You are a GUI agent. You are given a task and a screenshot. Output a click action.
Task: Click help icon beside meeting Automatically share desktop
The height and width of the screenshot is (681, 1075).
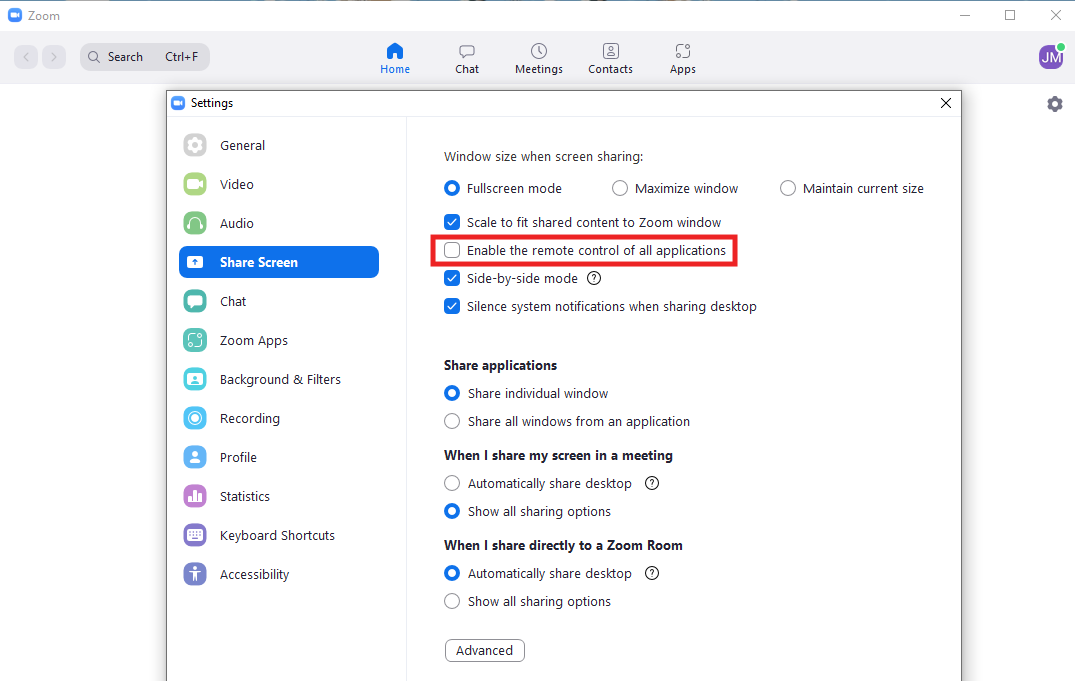(x=652, y=483)
